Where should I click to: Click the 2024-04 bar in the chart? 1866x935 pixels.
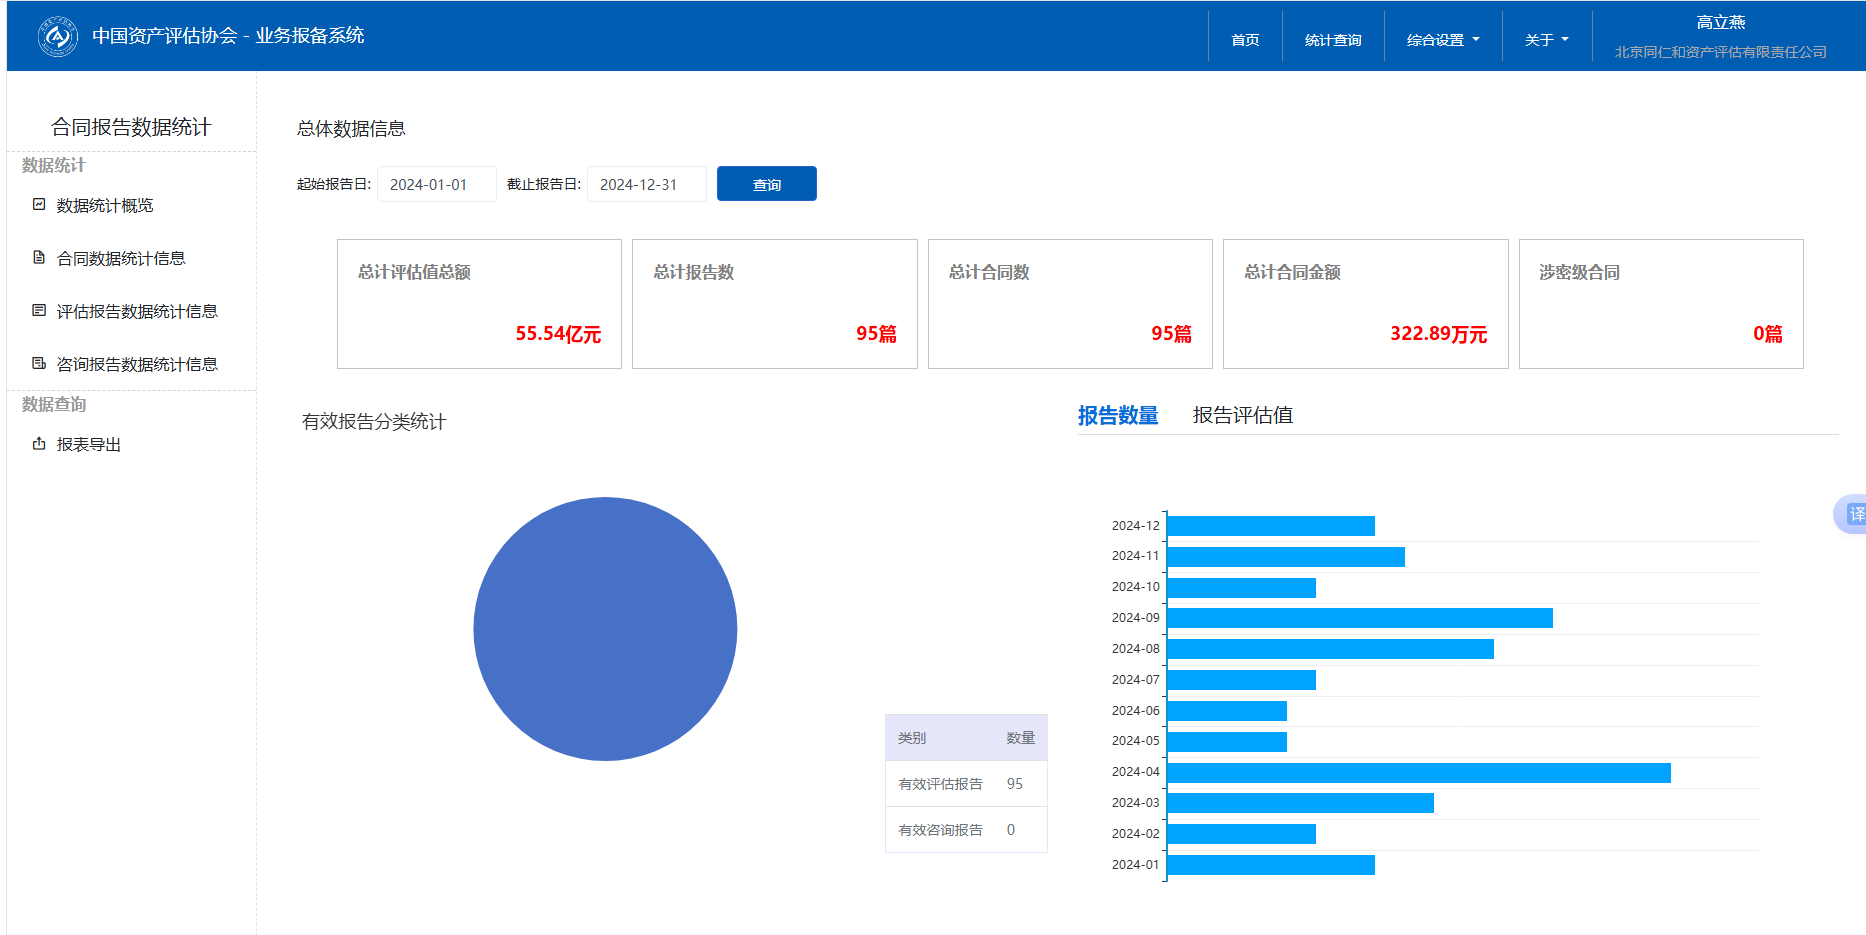point(1418,772)
